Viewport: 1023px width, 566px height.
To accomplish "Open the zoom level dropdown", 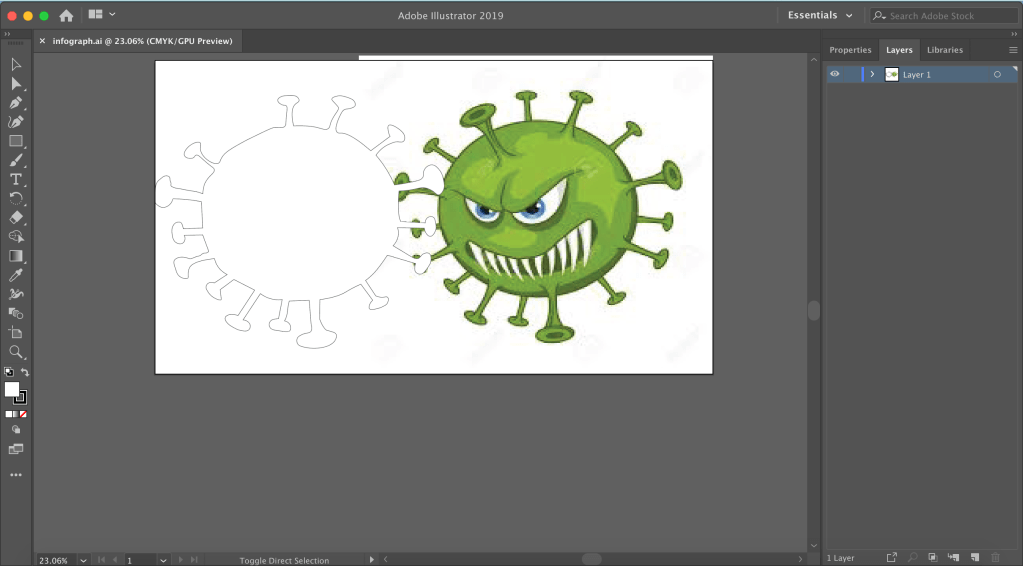I will (x=83, y=560).
